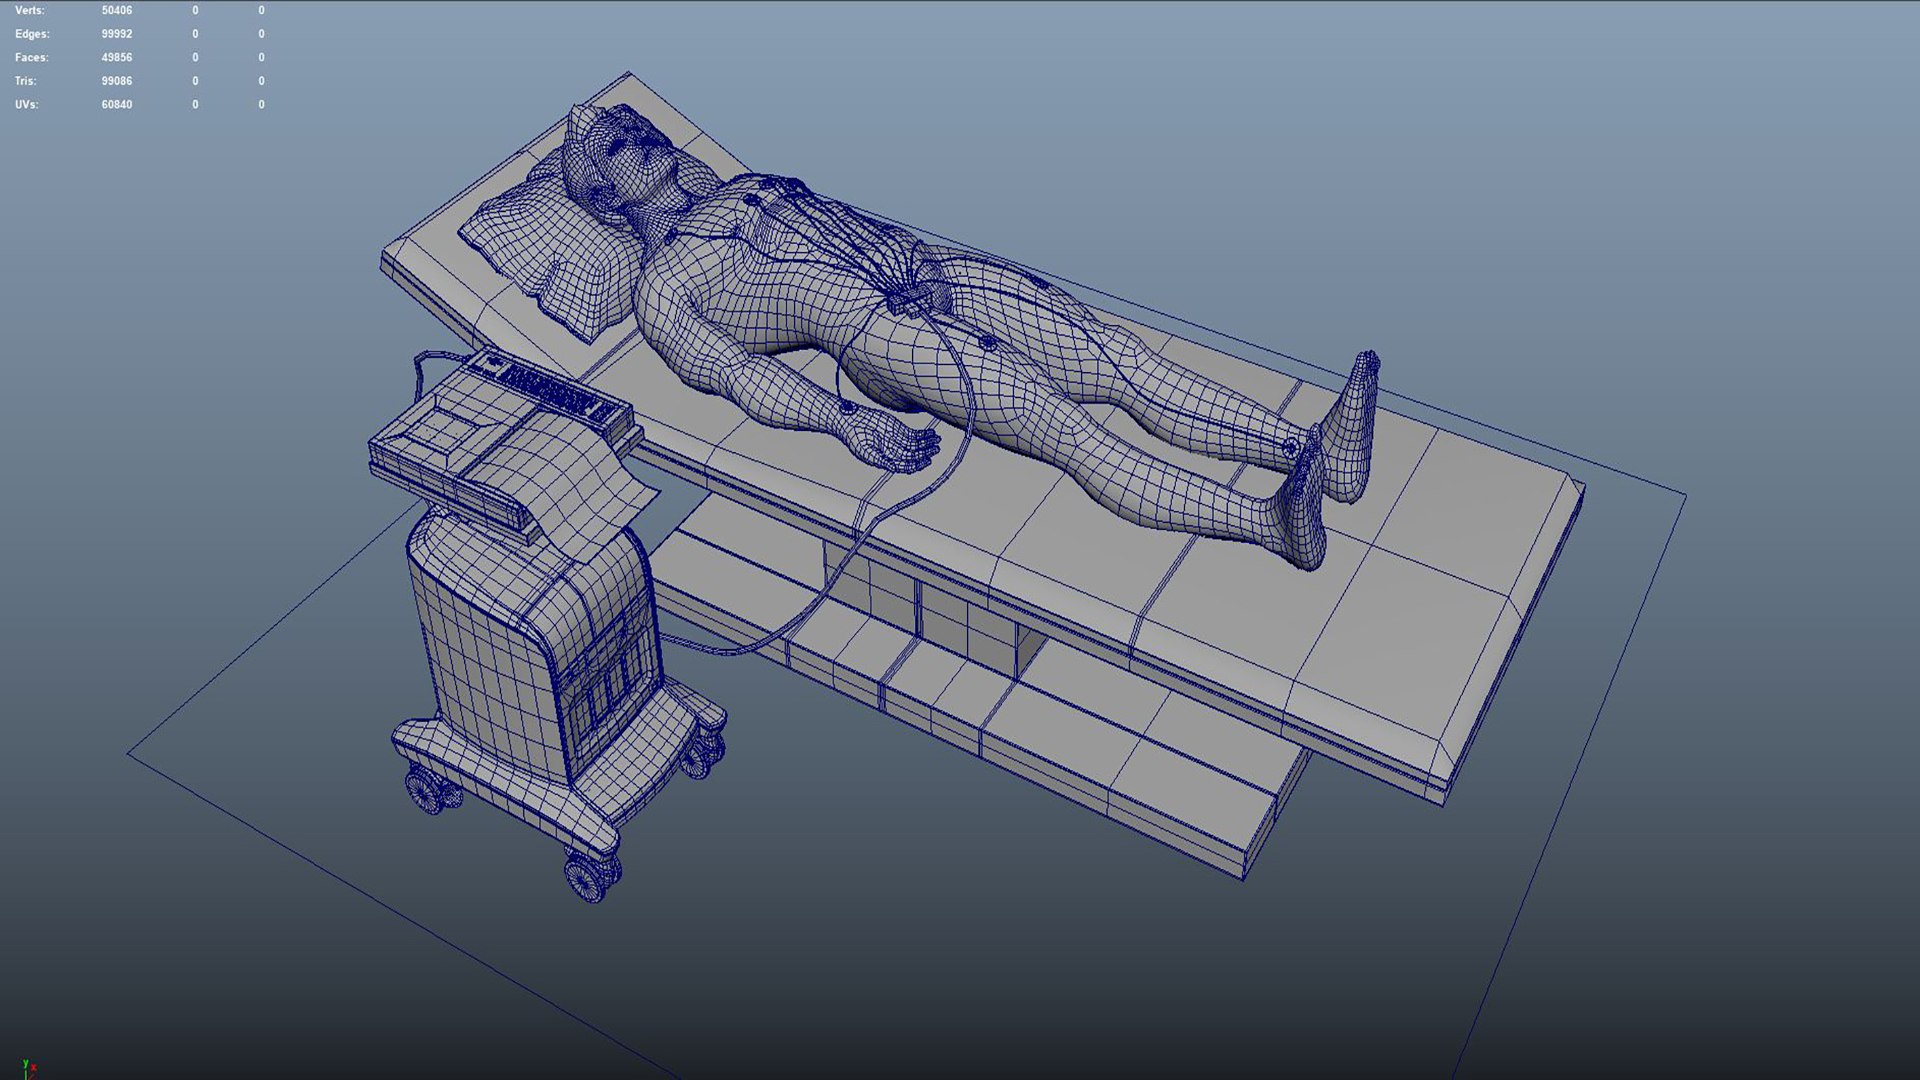The image size is (1920, 1080).
Task: Click the XY axis orientation gizmo
Action: (x=29, y=1069)
